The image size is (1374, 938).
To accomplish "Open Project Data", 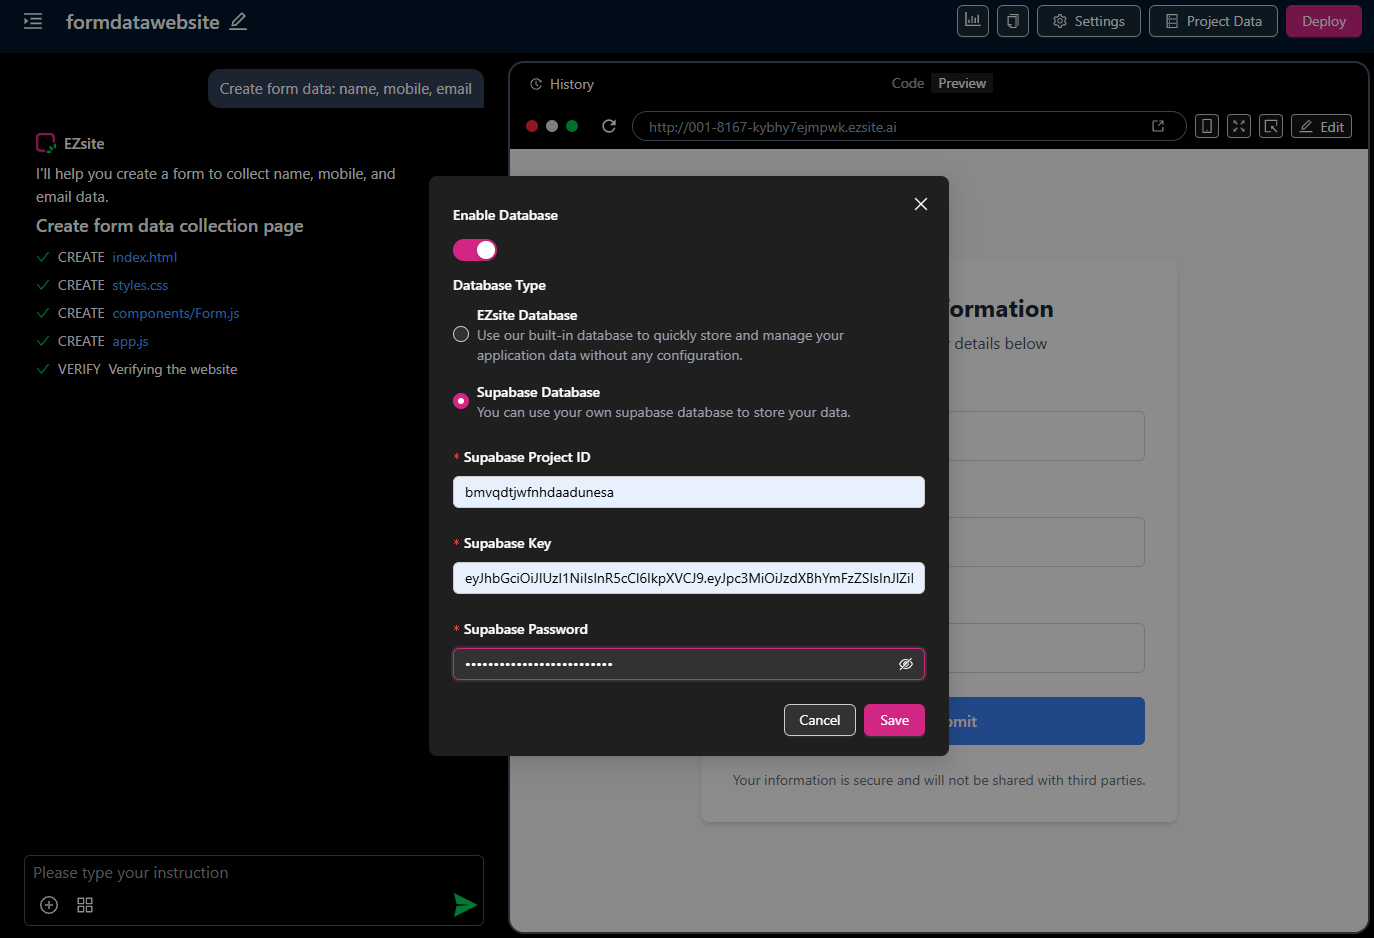I will [1214, 21].
